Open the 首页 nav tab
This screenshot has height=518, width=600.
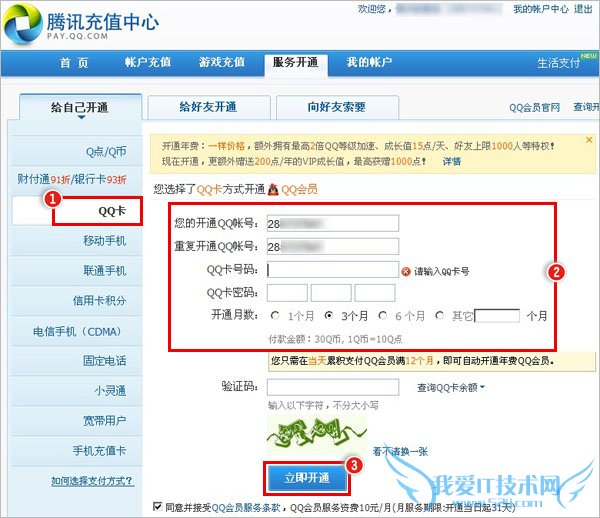coord(74,62)
